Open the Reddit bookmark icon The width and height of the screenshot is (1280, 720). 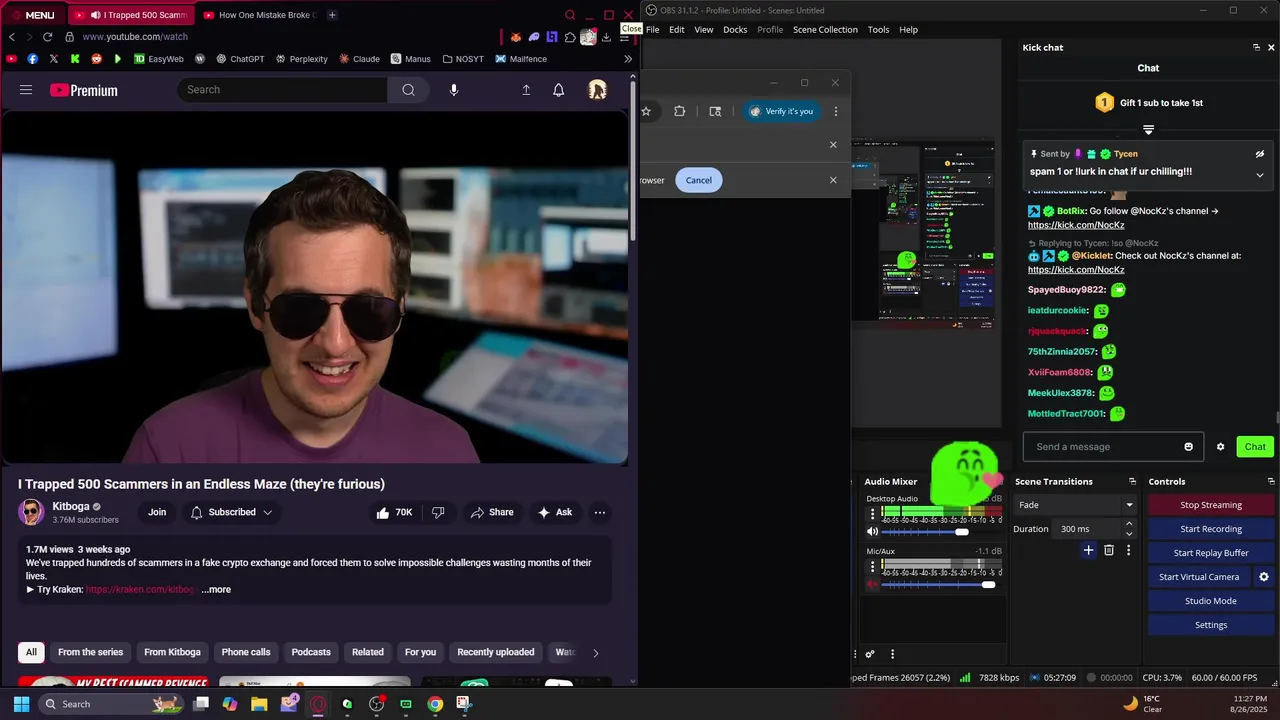click(96, 59)
